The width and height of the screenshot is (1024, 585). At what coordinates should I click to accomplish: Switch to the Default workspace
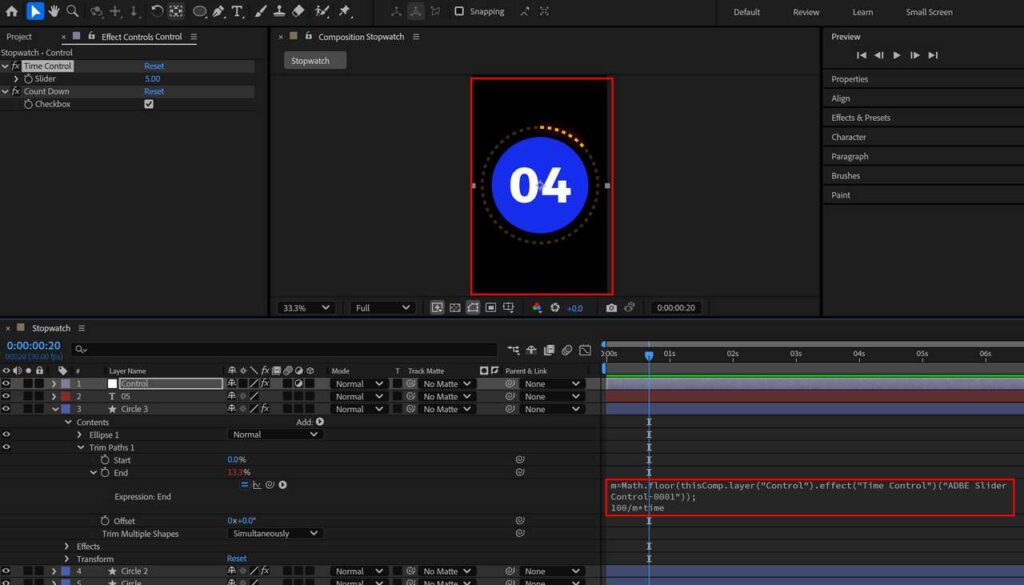tap(746, 12)
